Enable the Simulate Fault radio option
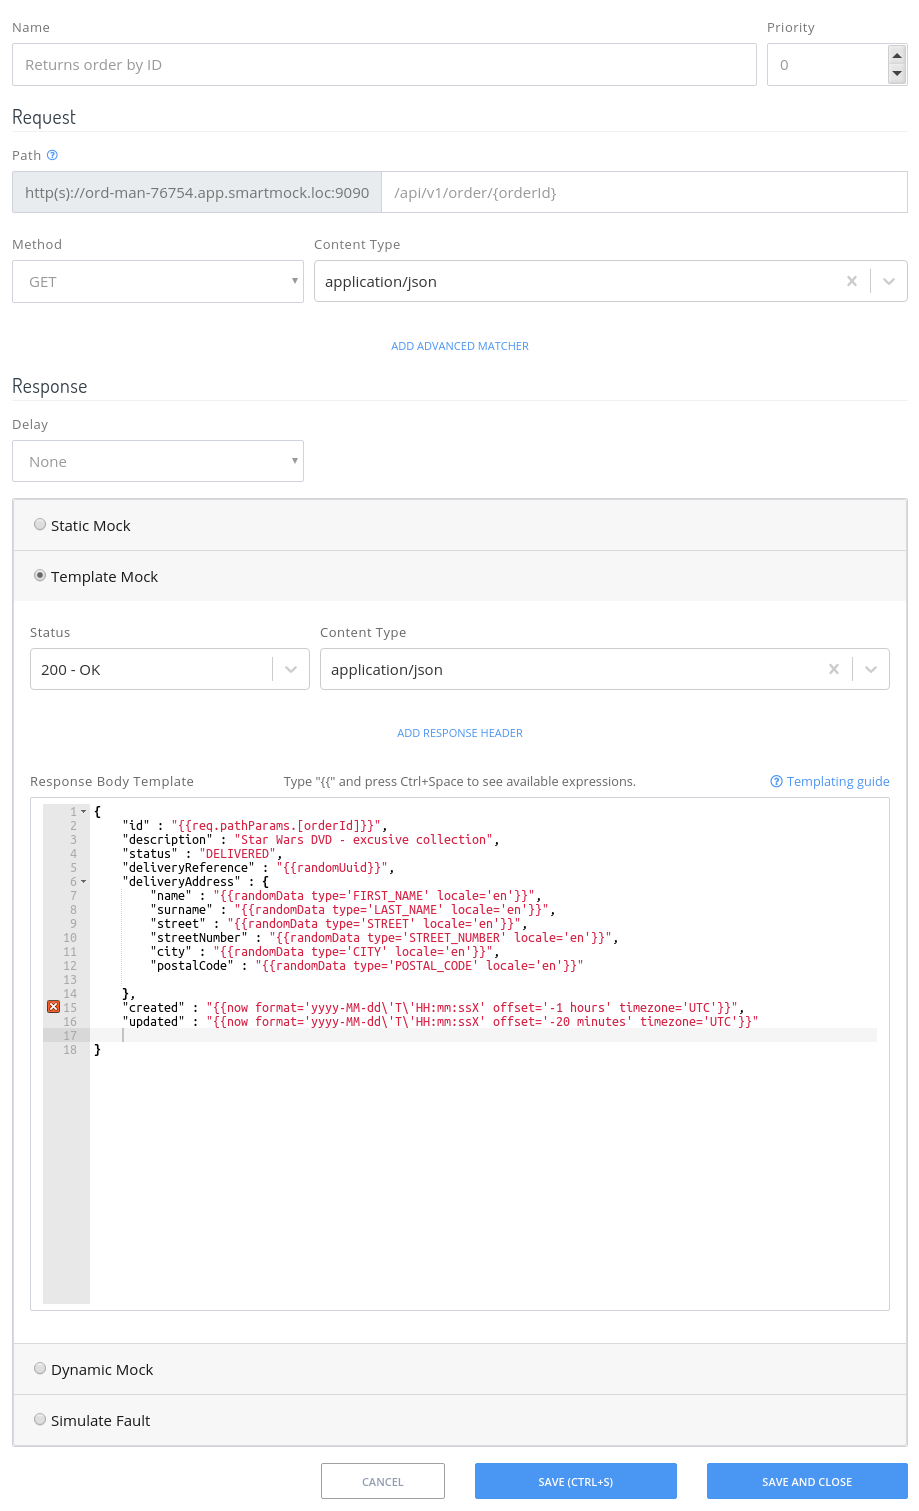This screenshot has height=1511, width=919. pos(40,1420)
